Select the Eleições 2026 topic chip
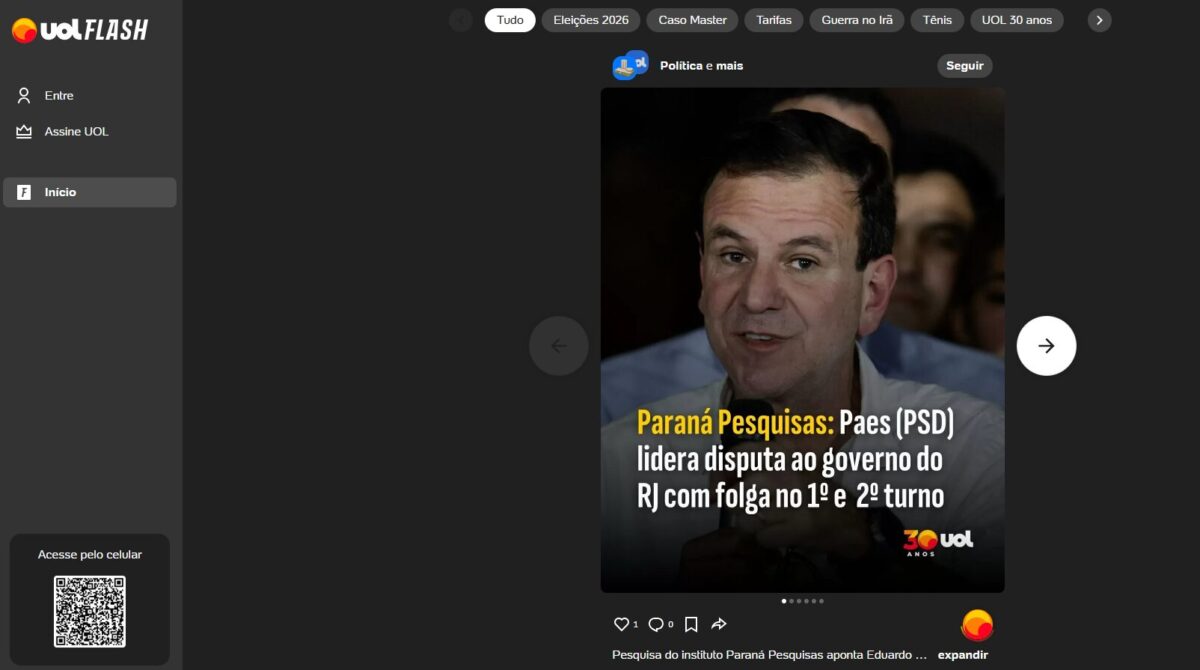Image resolution: width=1200 pixels, height=670 pixels. [591, 20]
